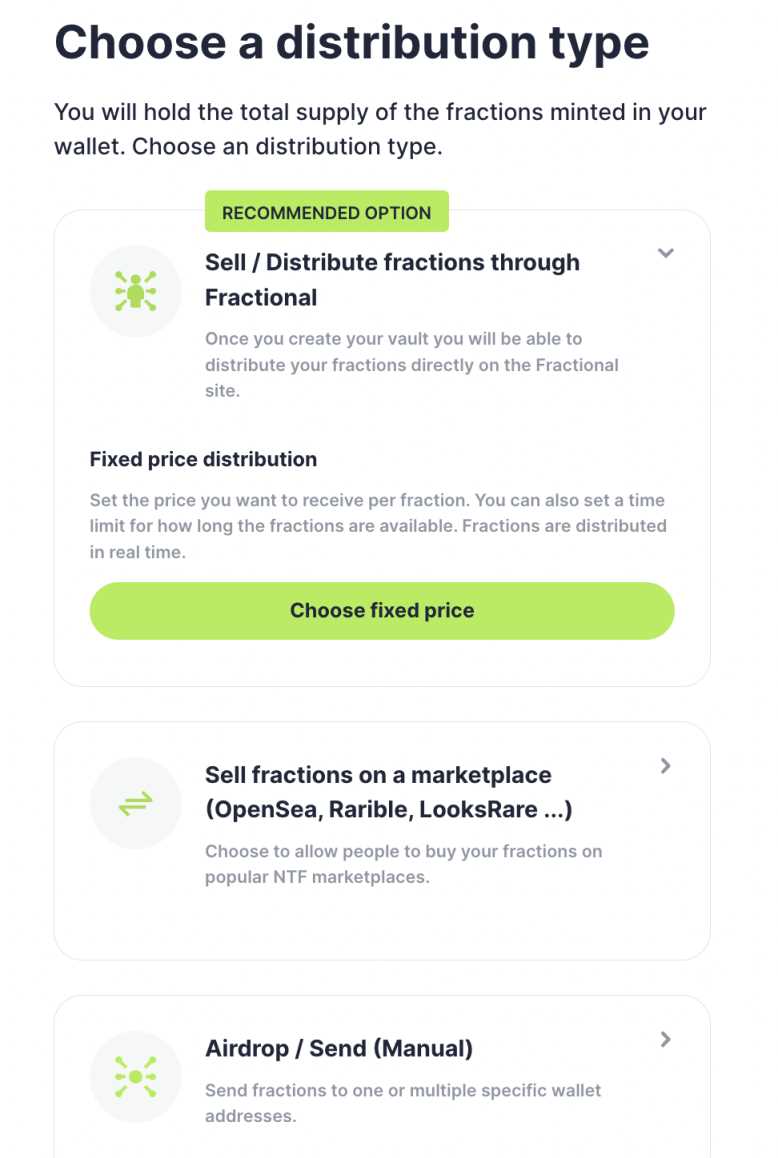Click the green icon inside the recommended card
778x1158 pixels.
[135, 290]
